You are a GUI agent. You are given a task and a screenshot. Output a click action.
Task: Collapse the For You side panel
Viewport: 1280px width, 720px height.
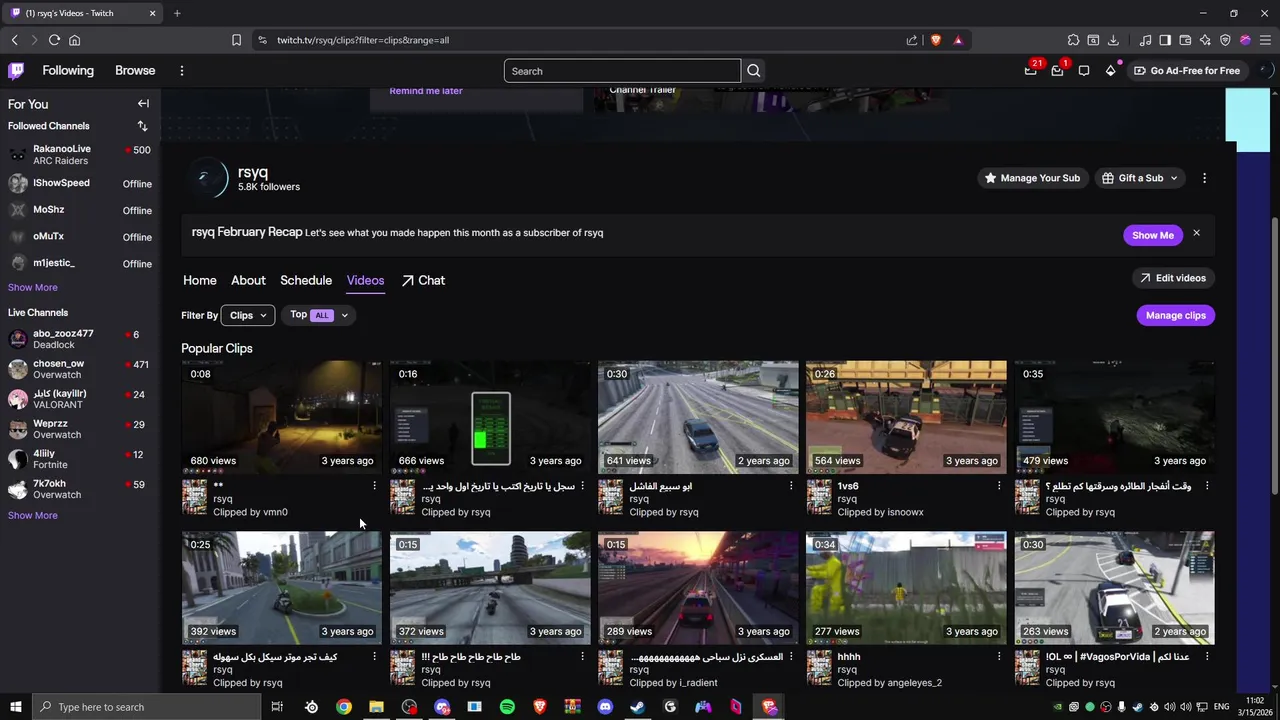tap(143, 104)
